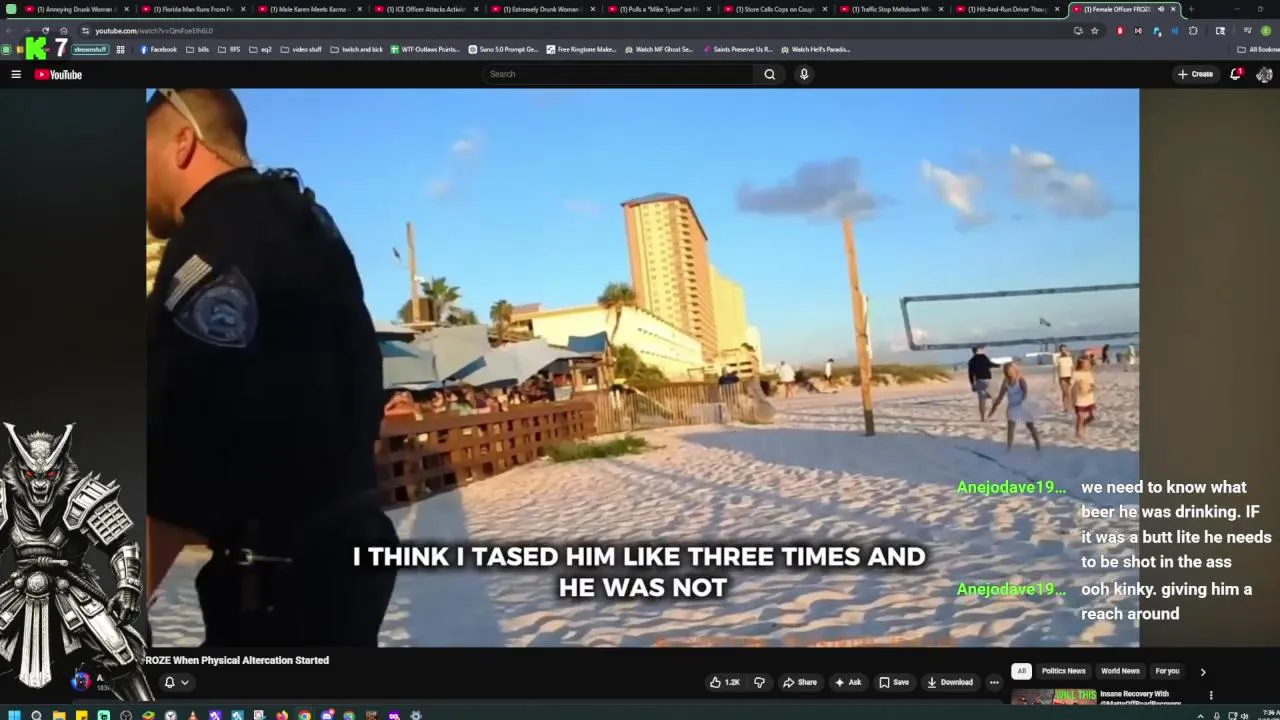
Task: Open YouTube notifications bell
Action: click(1236, 74)
